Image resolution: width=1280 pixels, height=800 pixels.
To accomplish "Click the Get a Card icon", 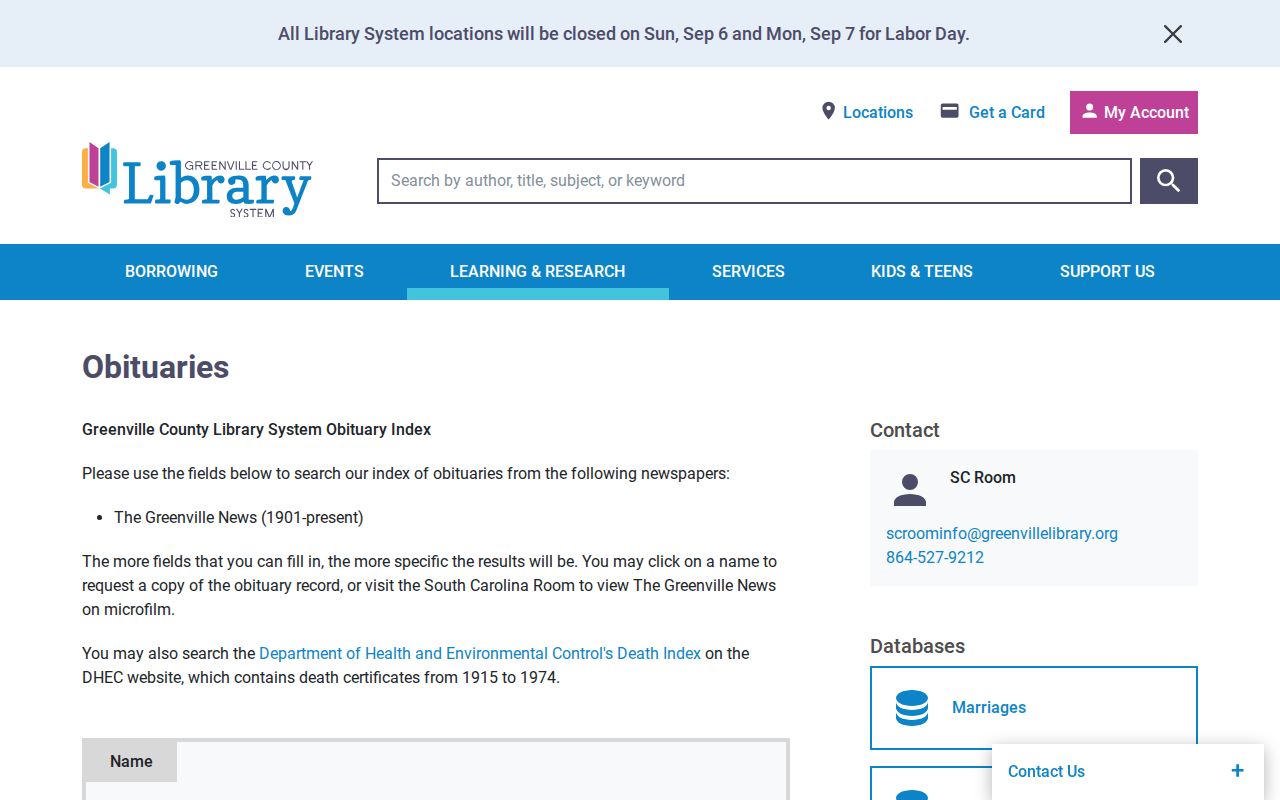I will (950, 111).
